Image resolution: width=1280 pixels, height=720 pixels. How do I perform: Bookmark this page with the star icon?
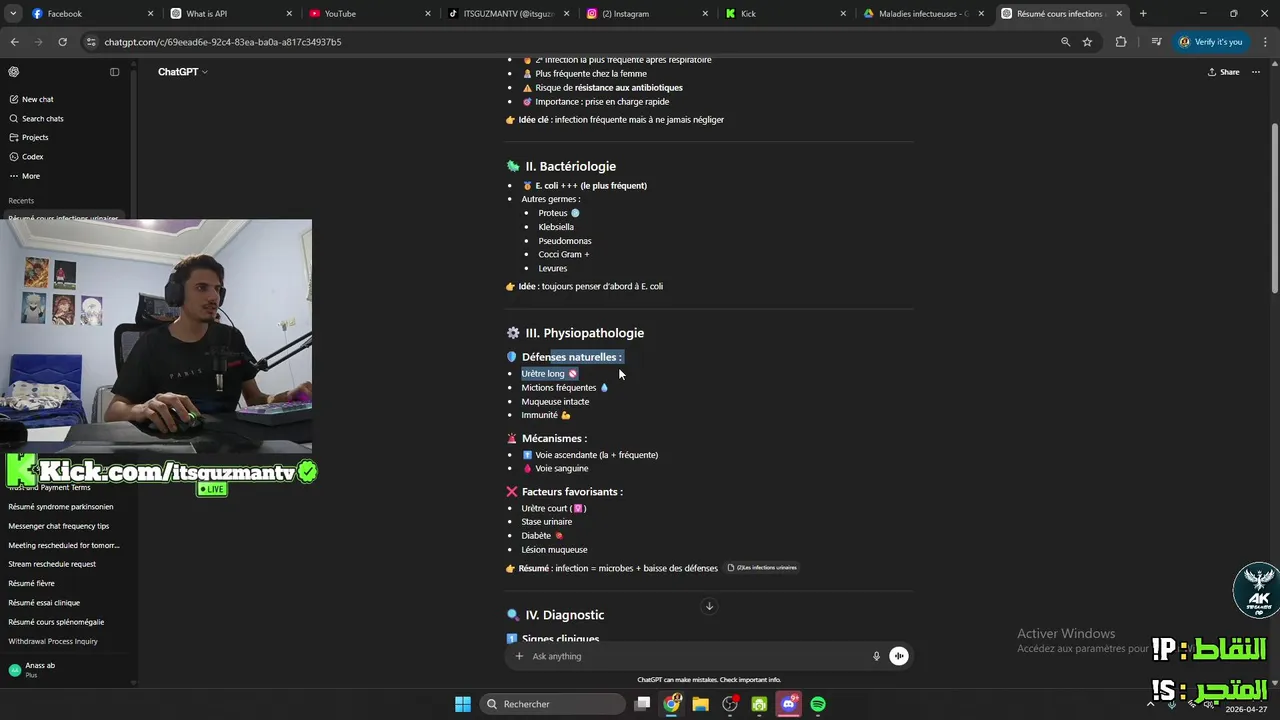tap(1087, 42)
